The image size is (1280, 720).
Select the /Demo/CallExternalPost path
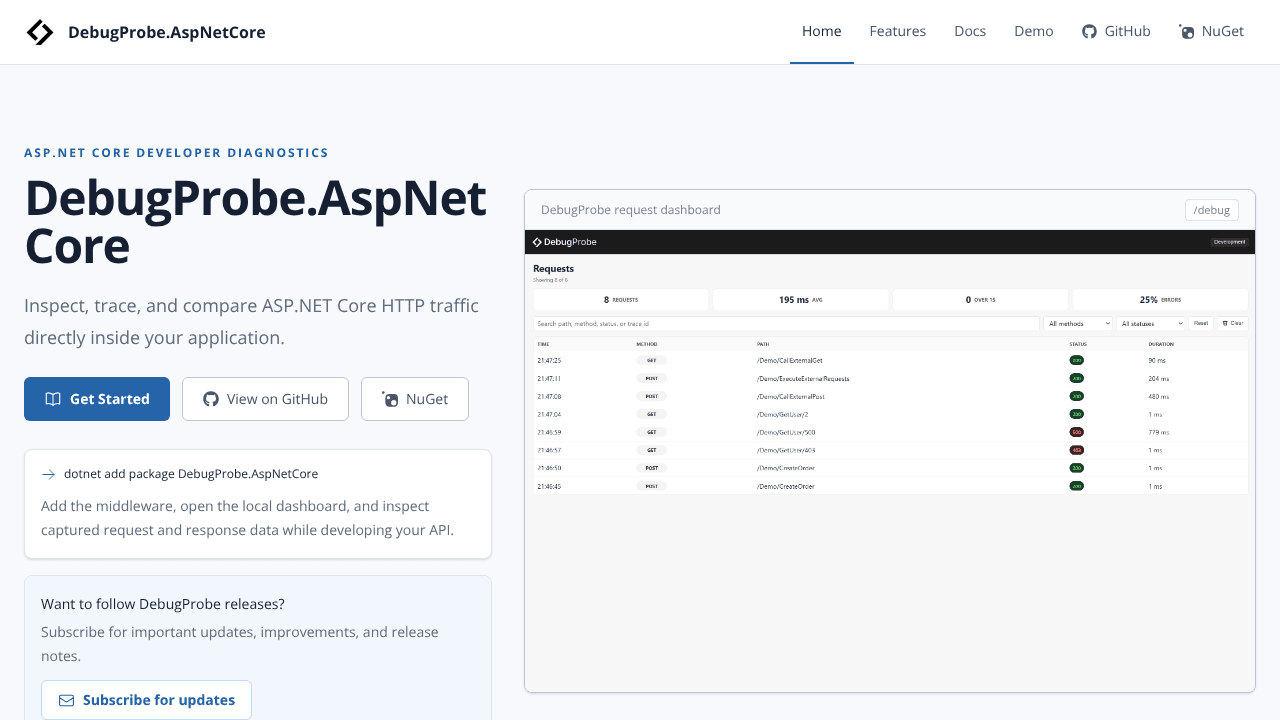click(x=790, y=396)
